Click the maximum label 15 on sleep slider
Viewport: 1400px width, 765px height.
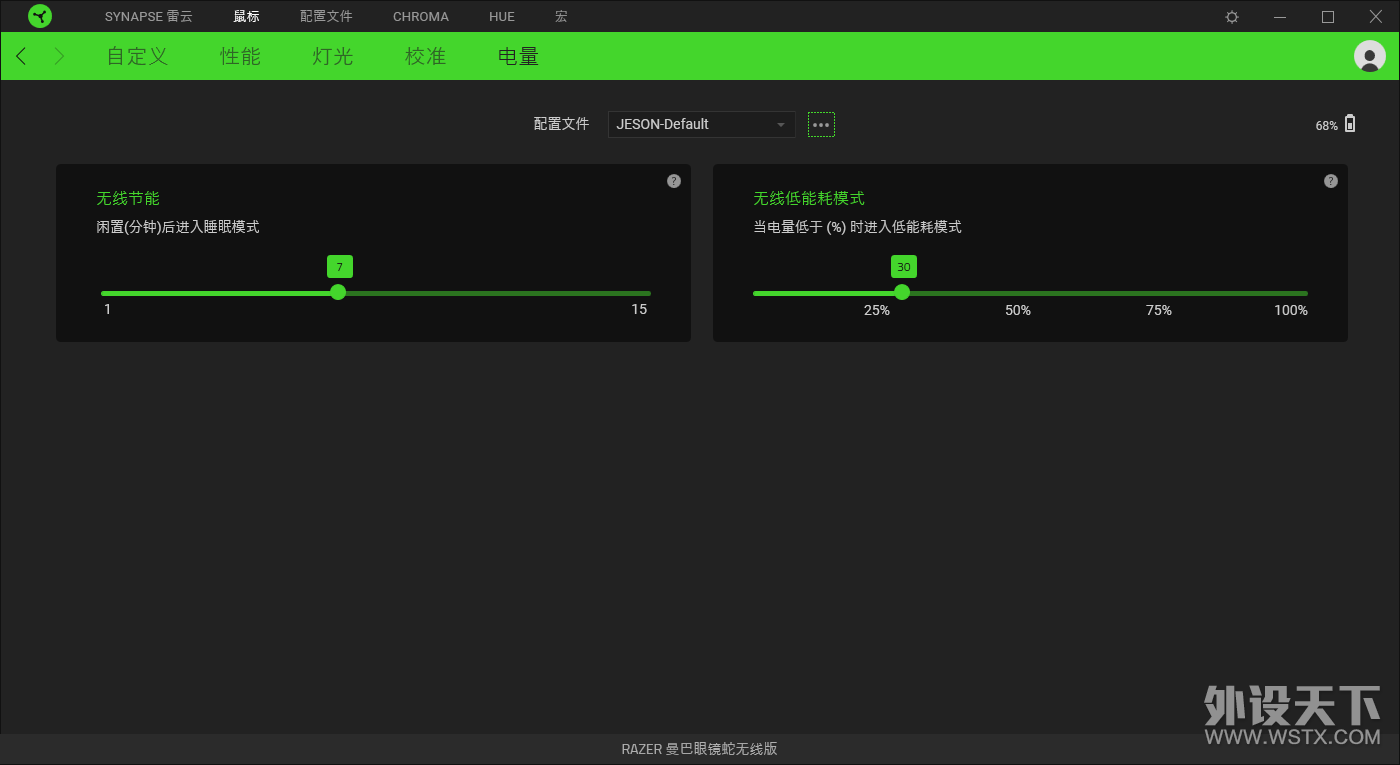639,309
